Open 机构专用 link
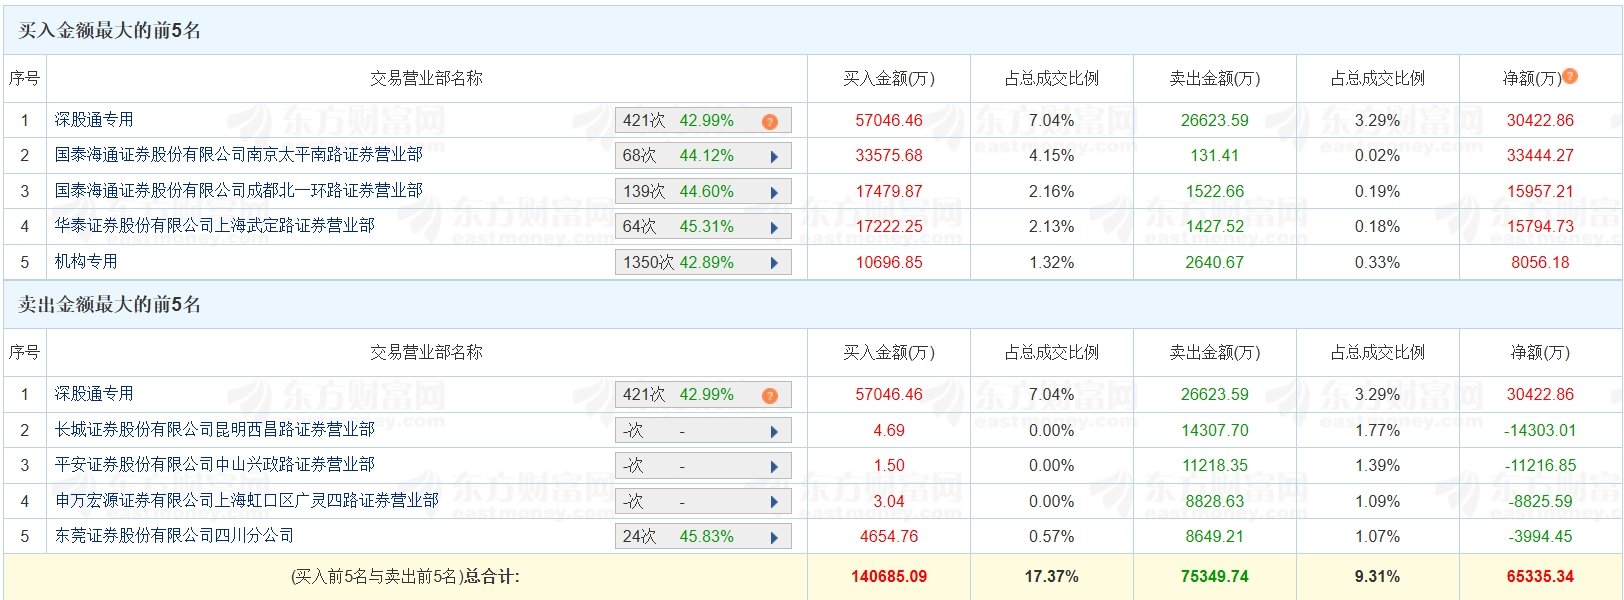 (x=86, y=262)
